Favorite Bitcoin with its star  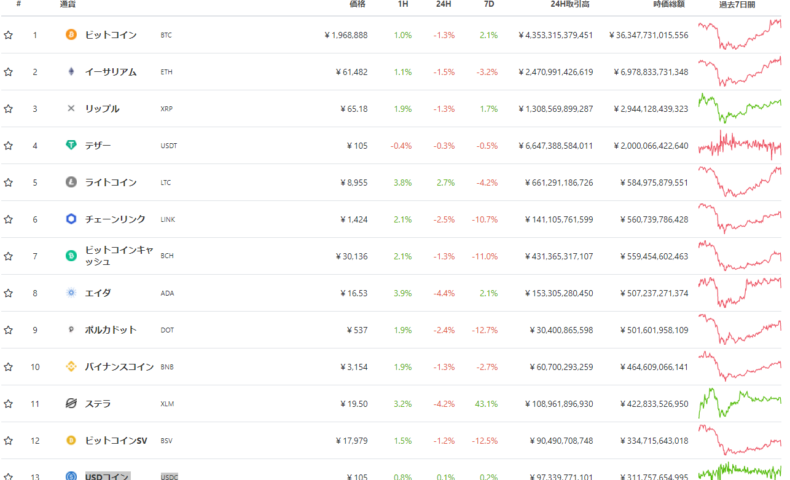pyautogui.click(x=8, y=35)
